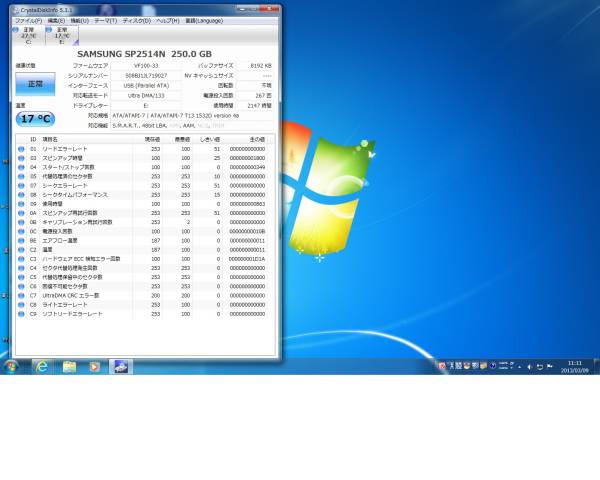Click status icon for 0C 電源投入回数
This screenshot has height=480, width=600.
click(21, 232)
